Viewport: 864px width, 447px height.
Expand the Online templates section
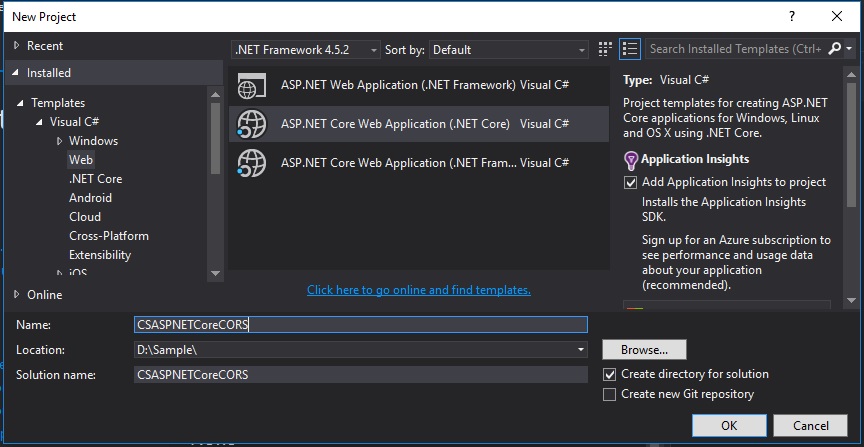pos(17,294)
